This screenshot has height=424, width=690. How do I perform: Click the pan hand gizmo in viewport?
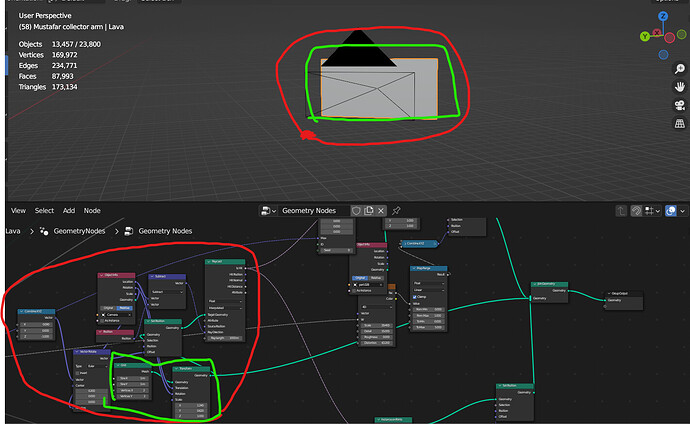point(679,87)
